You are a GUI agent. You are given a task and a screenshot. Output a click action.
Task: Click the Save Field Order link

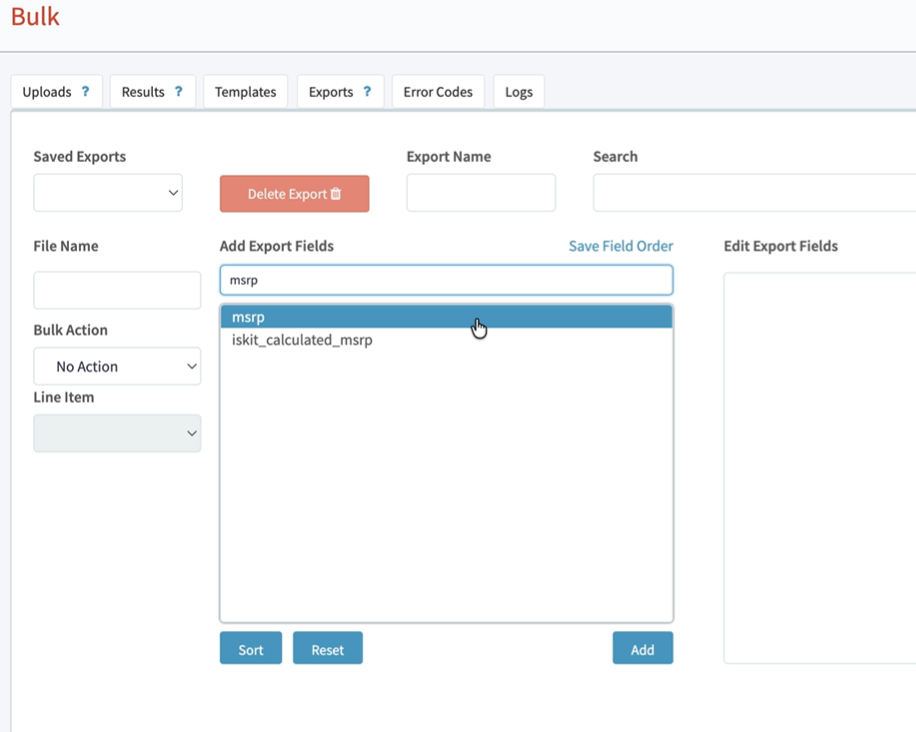[621, 246]
